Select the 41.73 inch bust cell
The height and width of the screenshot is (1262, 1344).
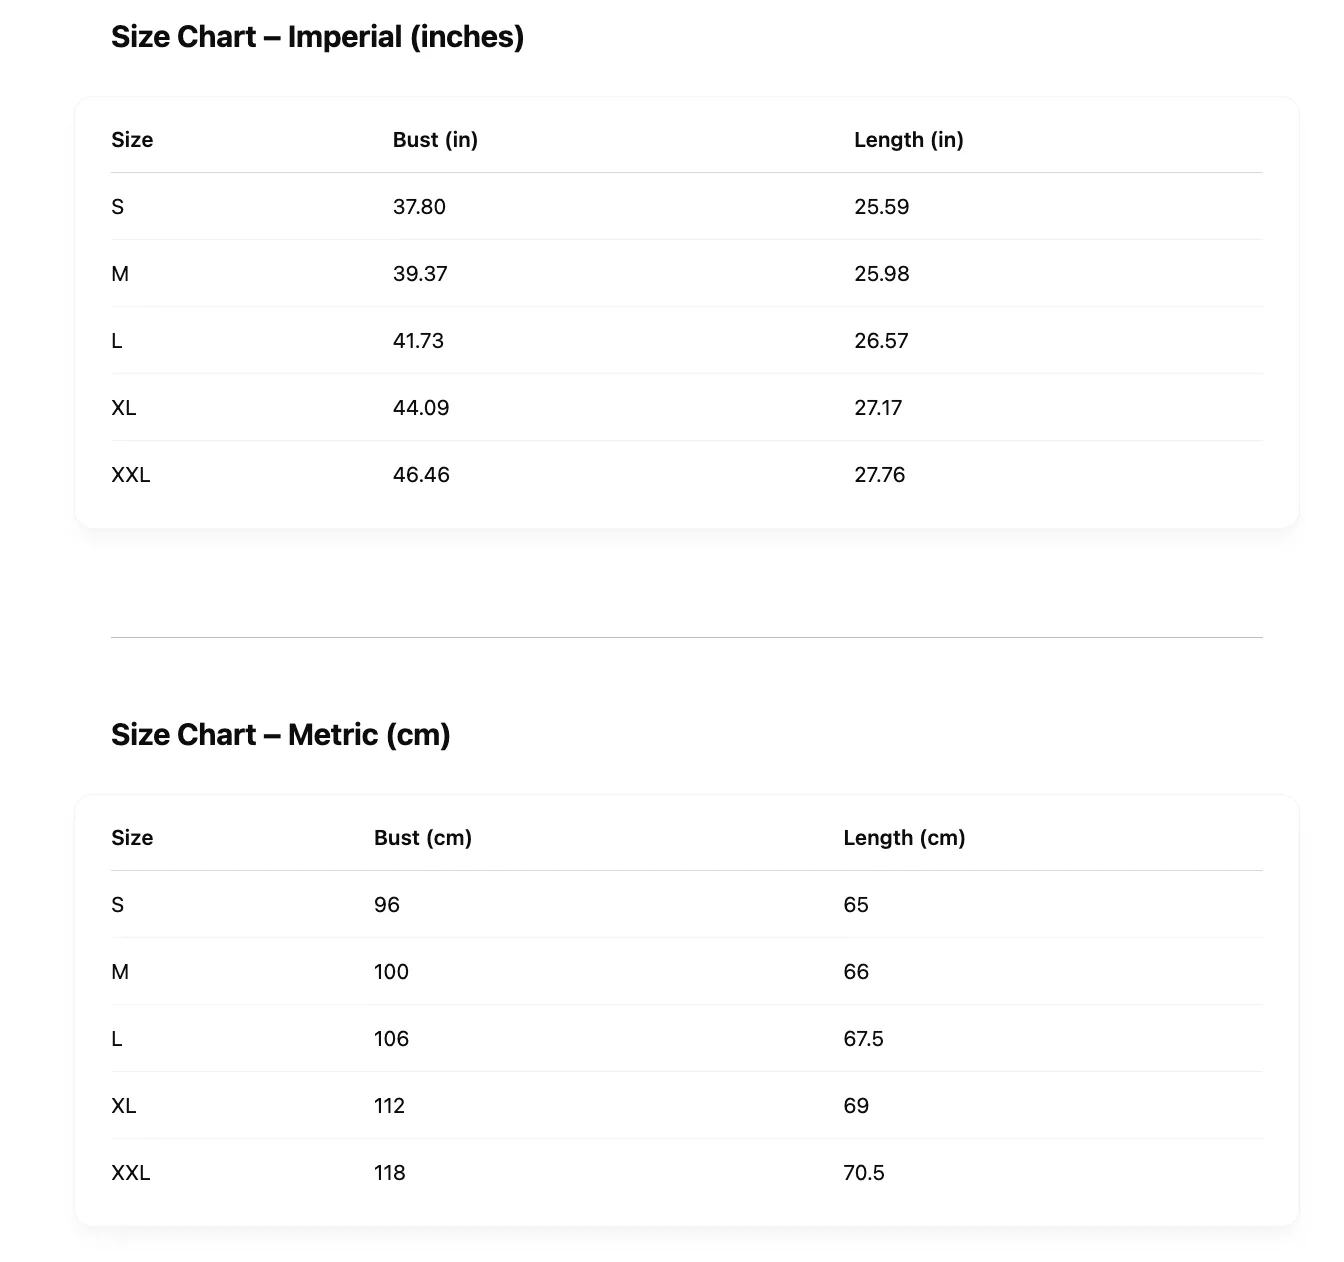click(418, 341)
